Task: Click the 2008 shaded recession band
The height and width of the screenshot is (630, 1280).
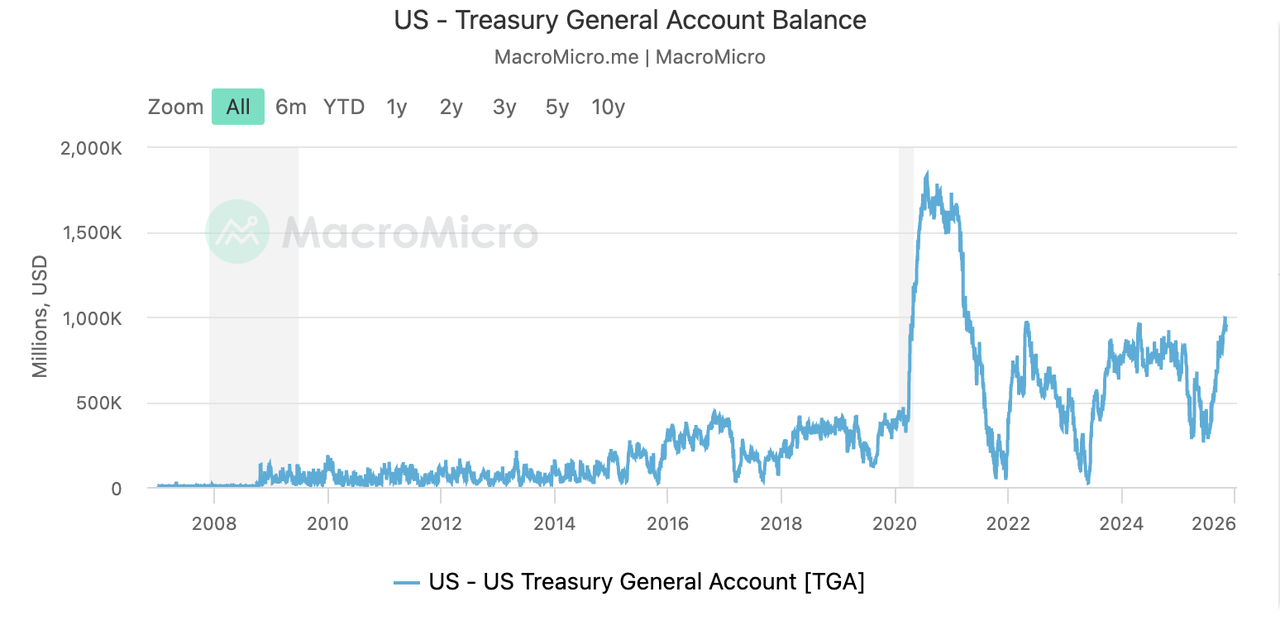Action: point(253,300)
